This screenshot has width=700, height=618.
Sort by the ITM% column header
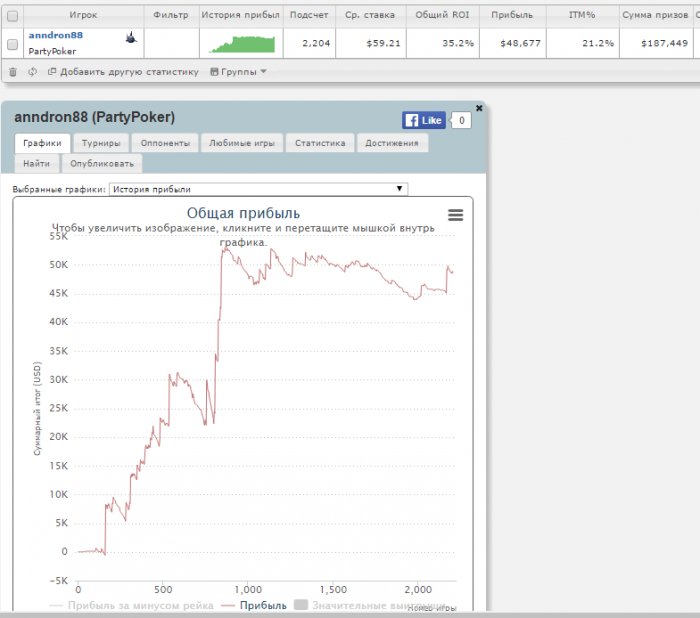[x=582, y=15]
